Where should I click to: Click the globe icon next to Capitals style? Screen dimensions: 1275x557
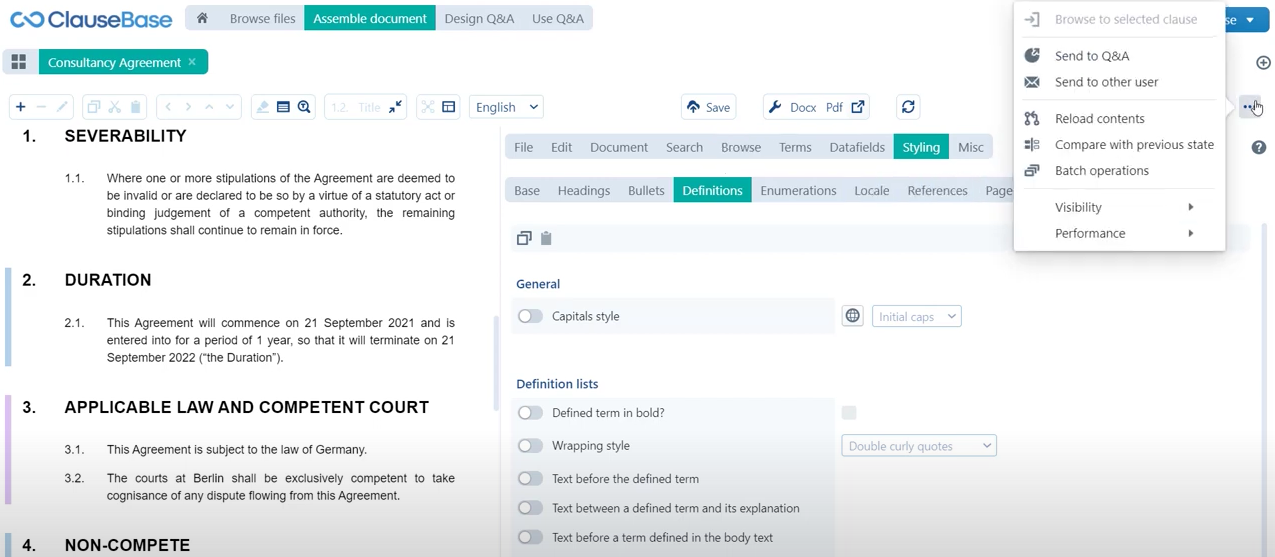coord(852,316)
